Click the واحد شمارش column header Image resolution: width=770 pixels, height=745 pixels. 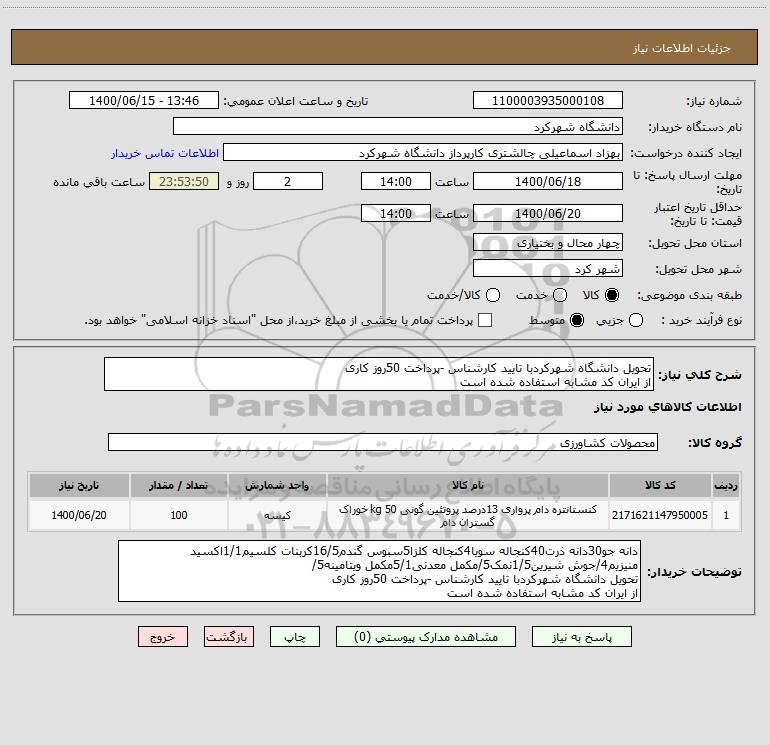point(277,485)
